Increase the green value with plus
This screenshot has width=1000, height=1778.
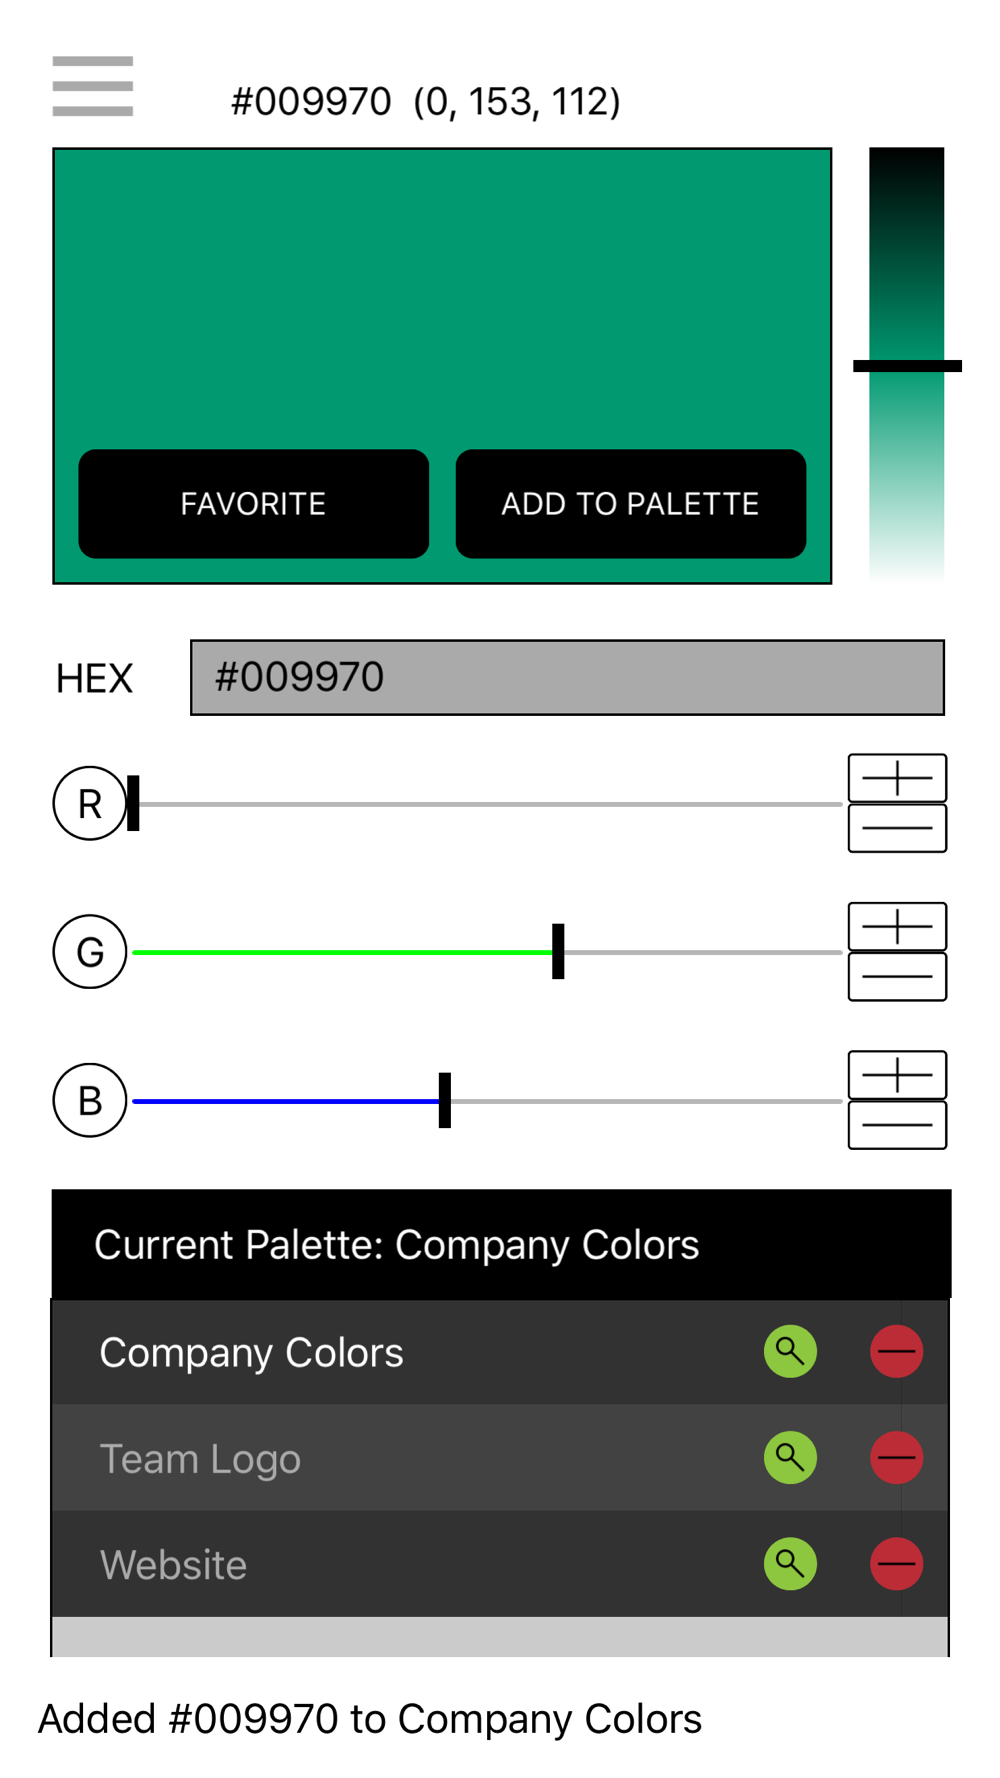(x=897, y=926)
